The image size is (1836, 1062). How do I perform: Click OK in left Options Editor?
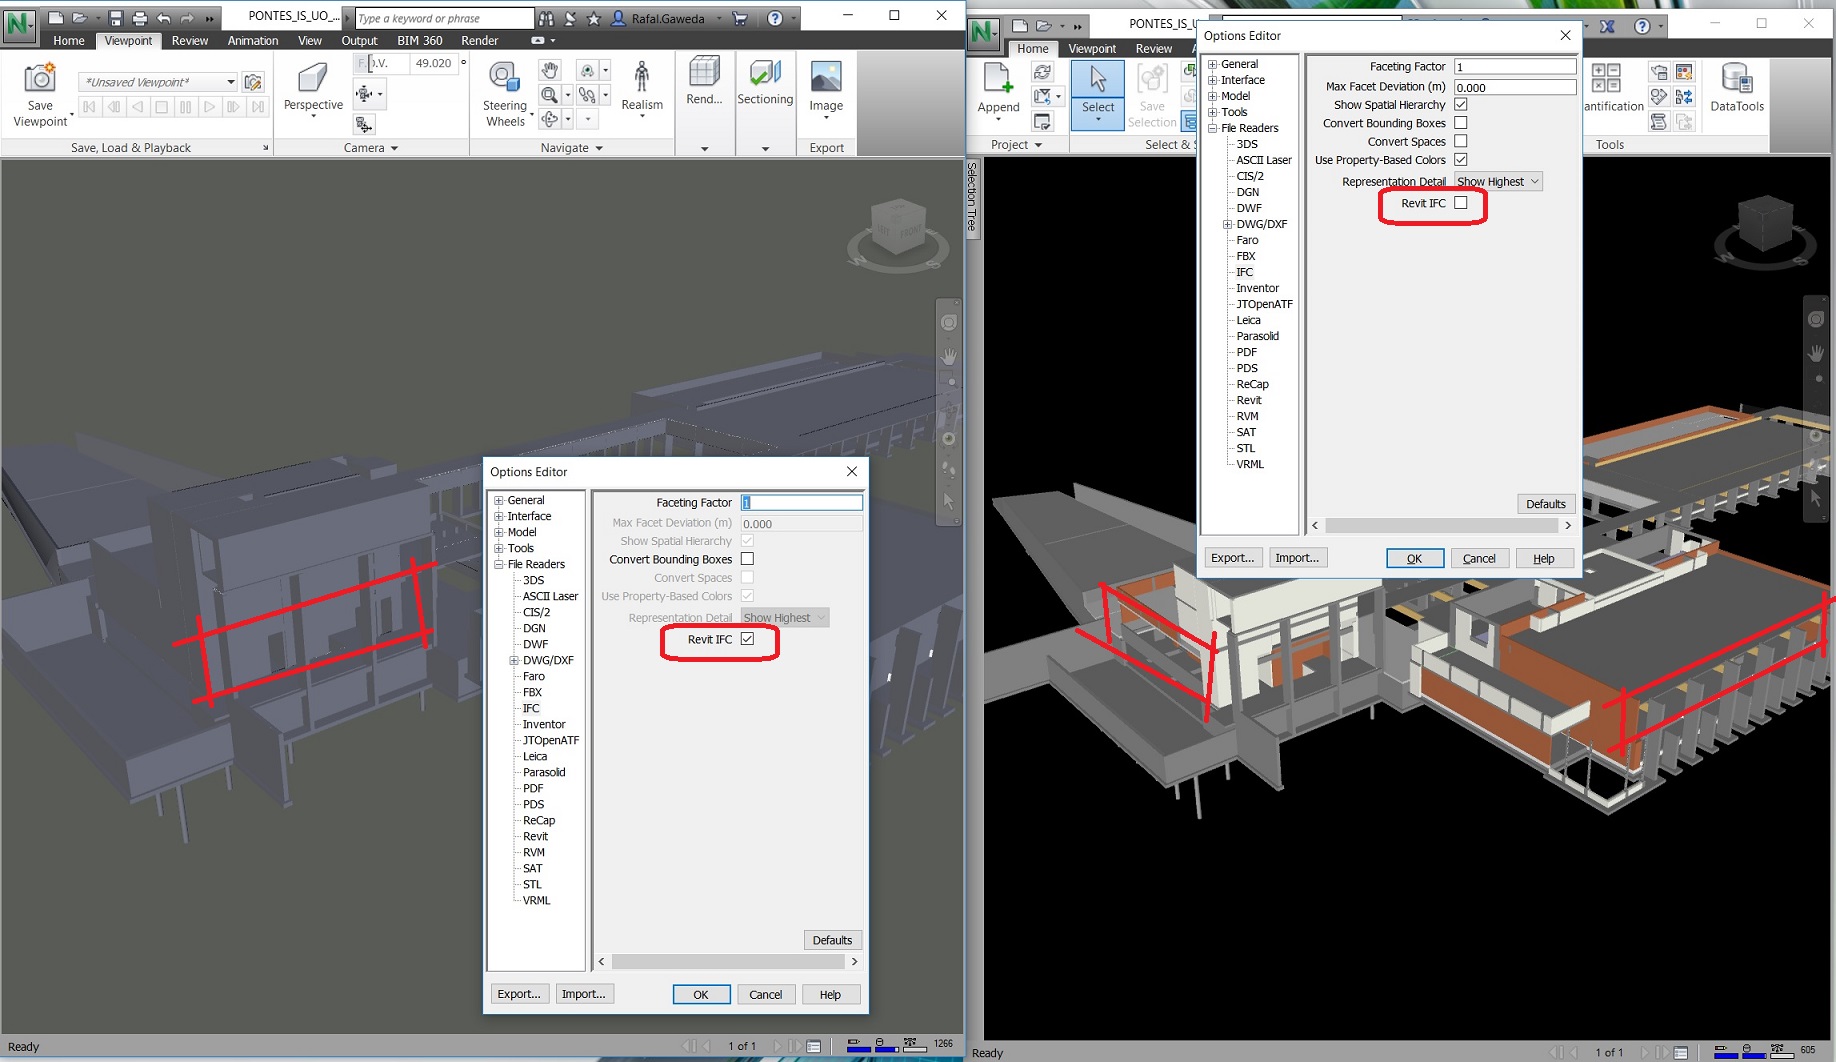click(701, 994)
